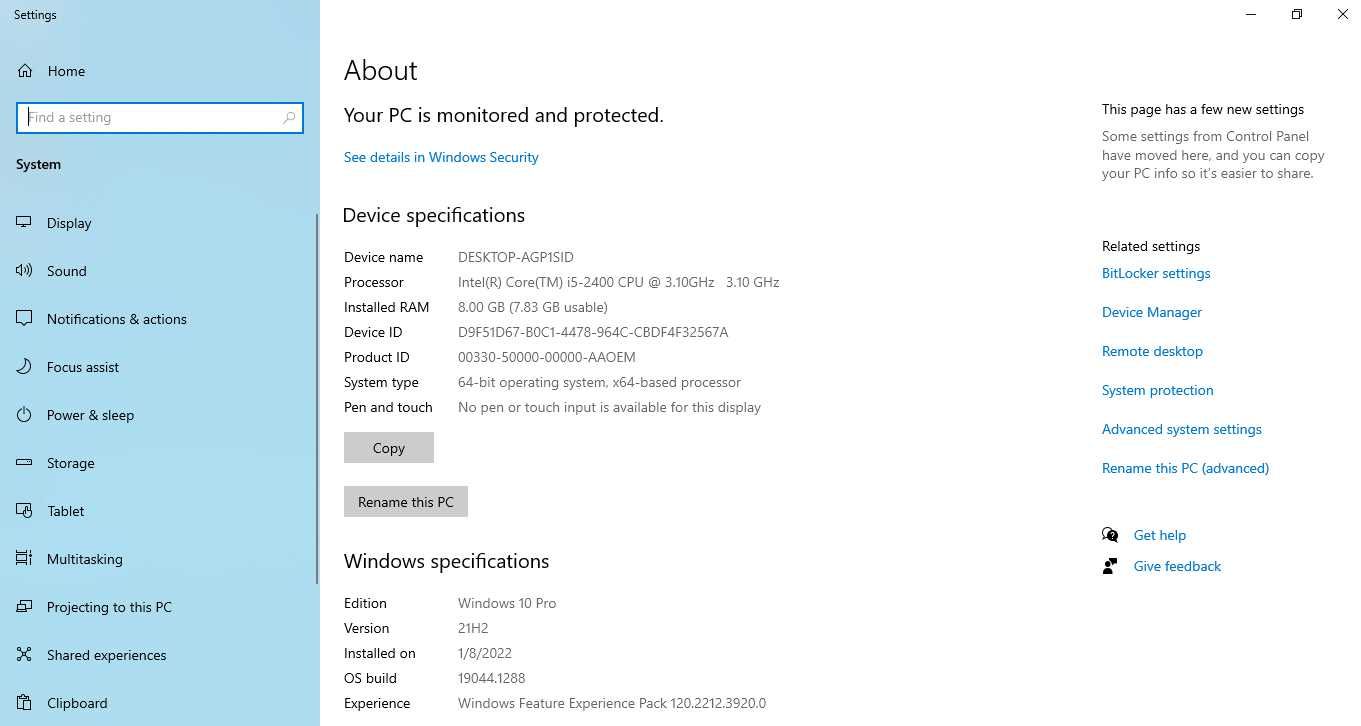Screen dimensions: 1361x726
Task: Click system type 64-bit operating system
Action: click(599, 382)
